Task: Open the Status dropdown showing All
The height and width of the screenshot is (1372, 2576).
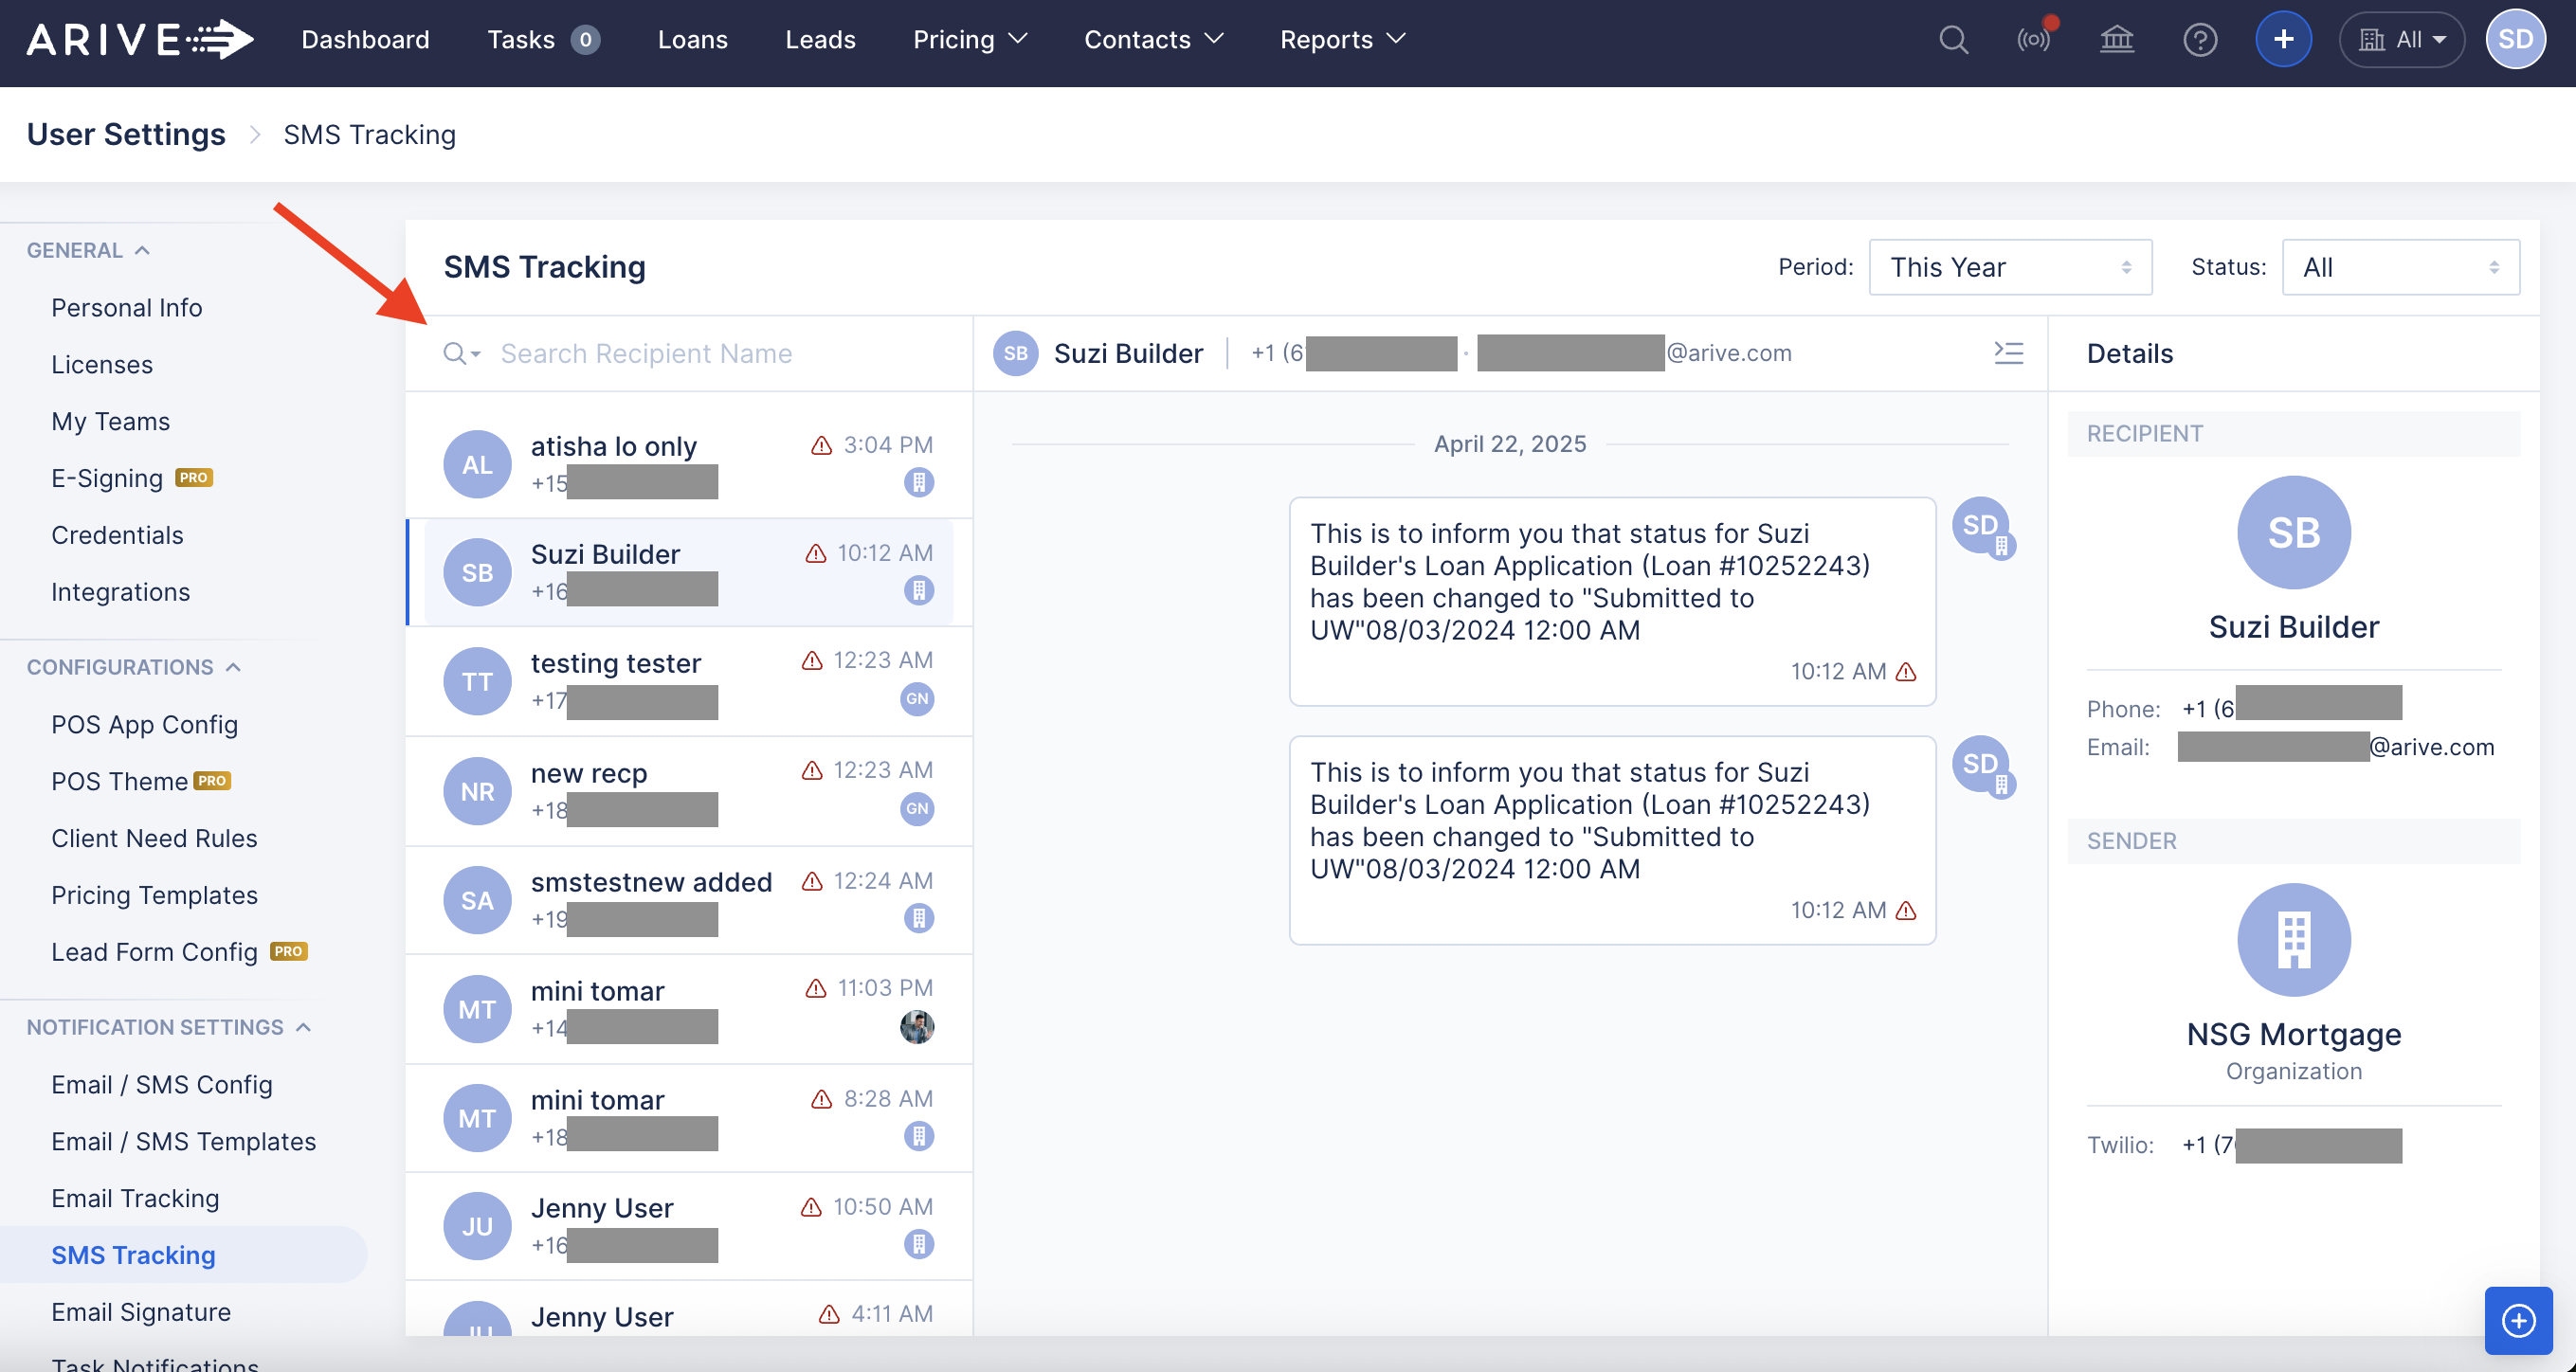Action: click(x=2400, y=267)
